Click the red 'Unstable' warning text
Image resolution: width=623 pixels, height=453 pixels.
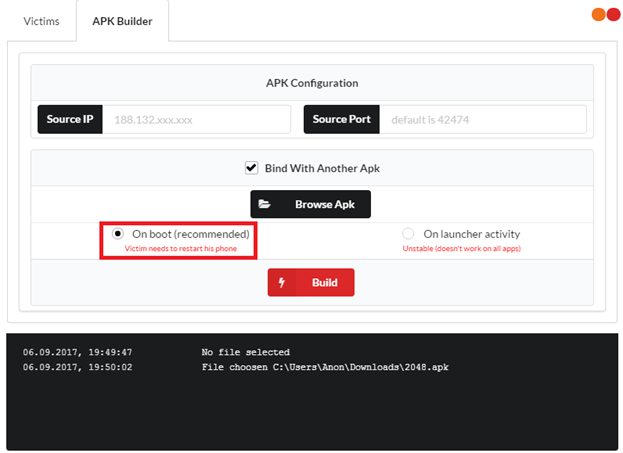click(x=461, y=248)
